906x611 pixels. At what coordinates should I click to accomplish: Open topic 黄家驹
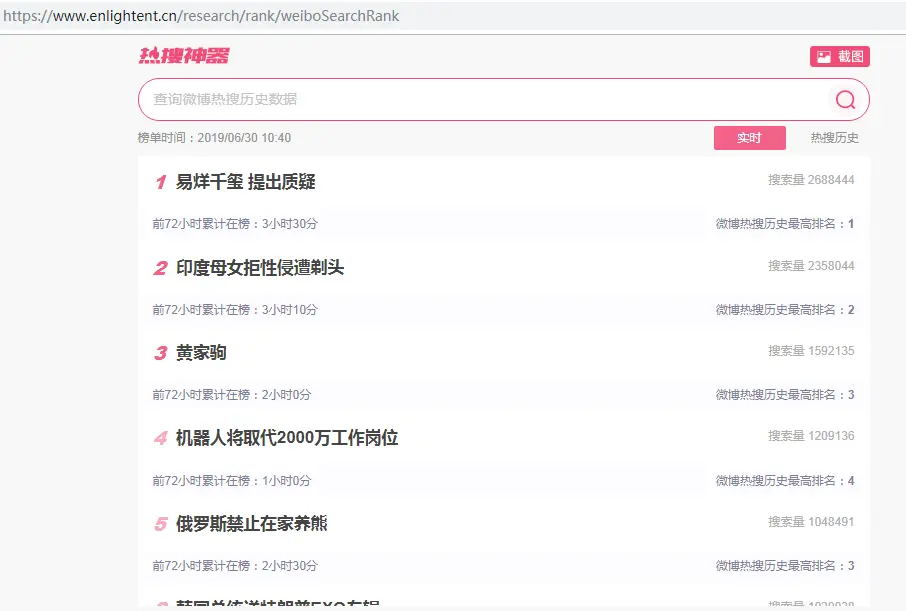click(200, 353)
